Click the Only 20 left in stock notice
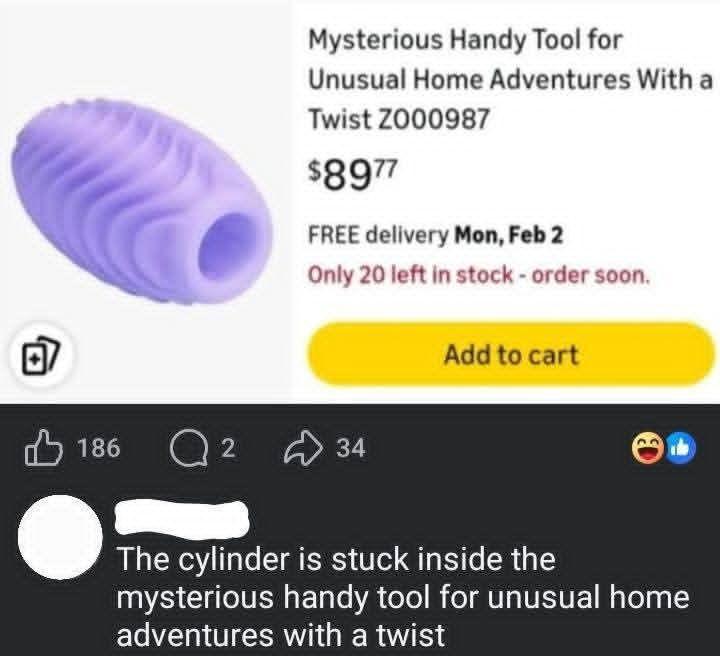 [479, 275]
